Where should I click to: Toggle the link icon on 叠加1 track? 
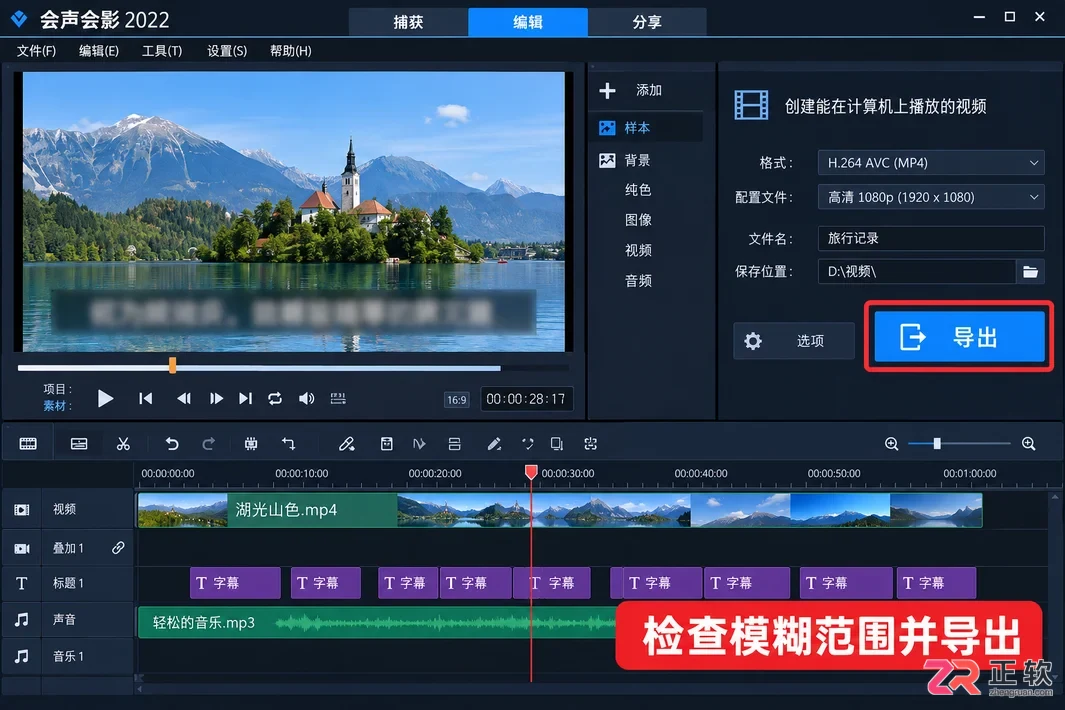[x=118, y=548]
